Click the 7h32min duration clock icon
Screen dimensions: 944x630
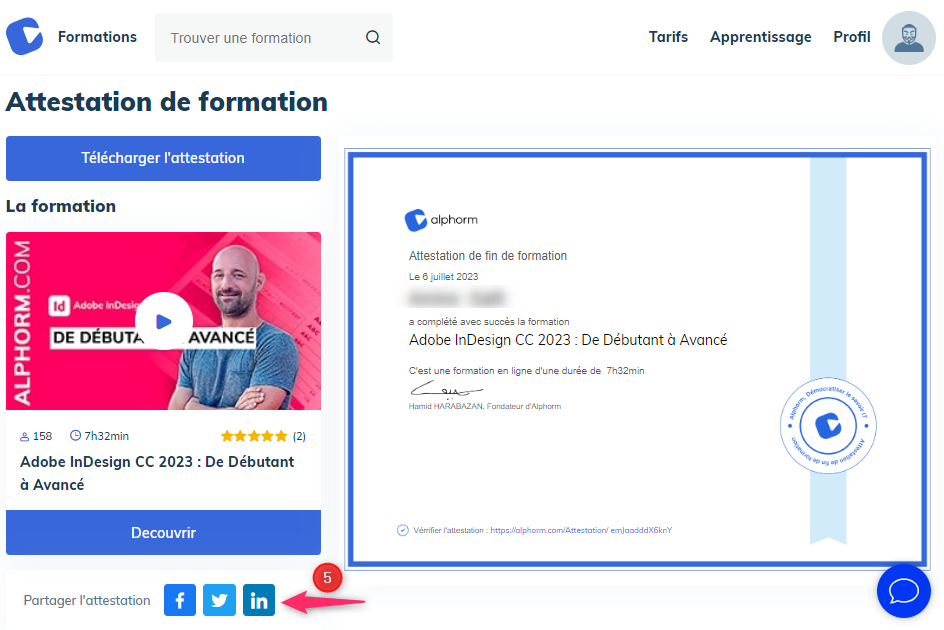(75, 435)
